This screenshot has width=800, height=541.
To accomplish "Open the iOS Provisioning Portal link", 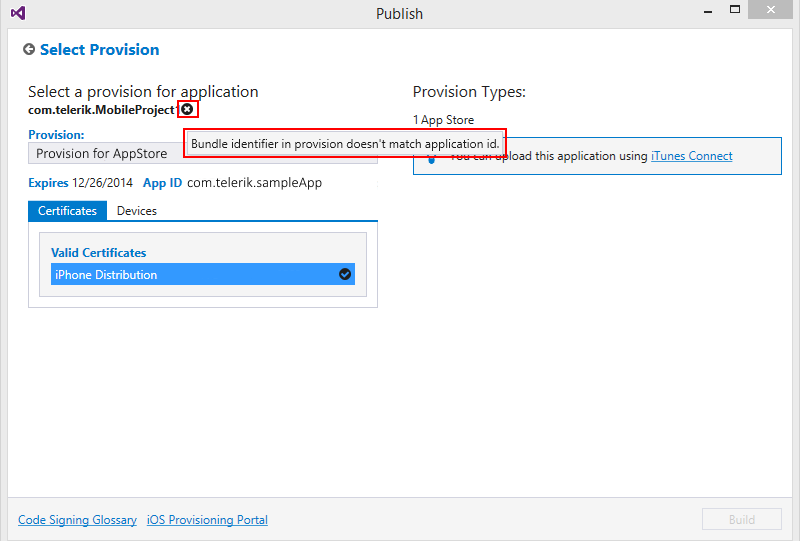I will click(207, 520).
